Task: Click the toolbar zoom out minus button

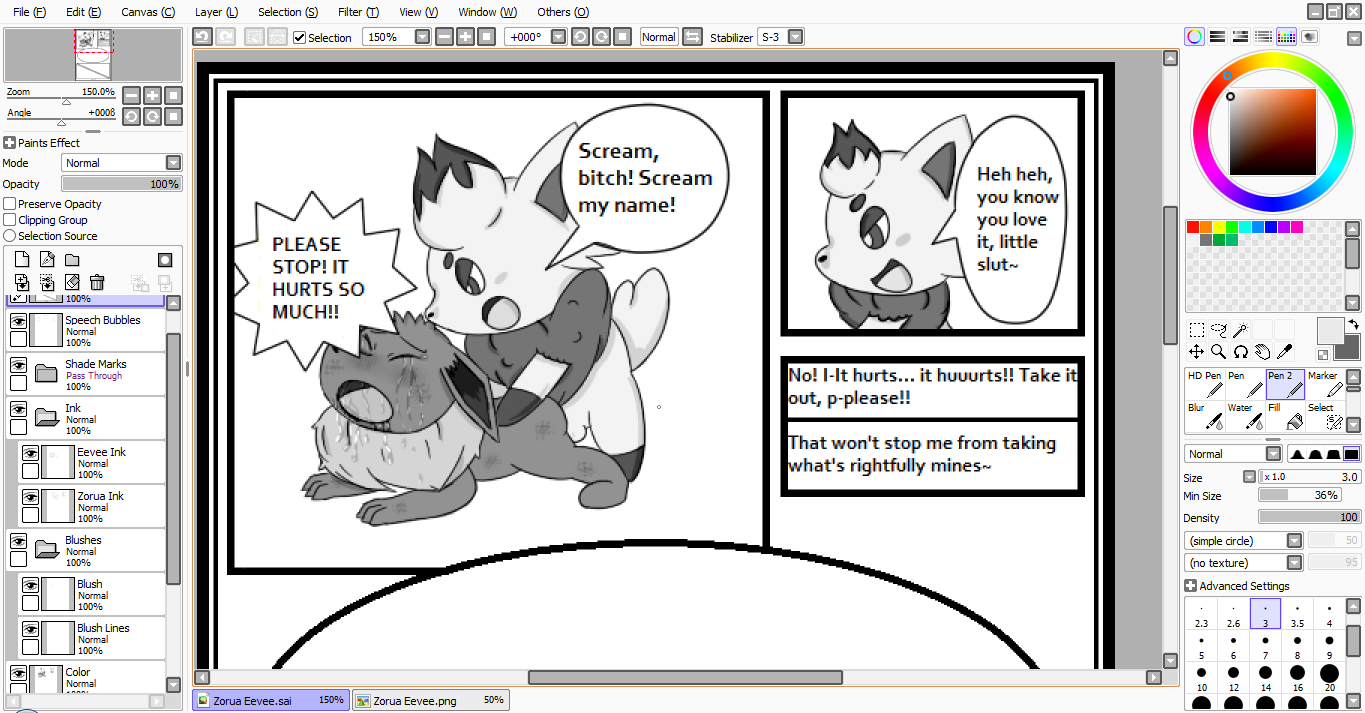Action: tap(445, 37)
